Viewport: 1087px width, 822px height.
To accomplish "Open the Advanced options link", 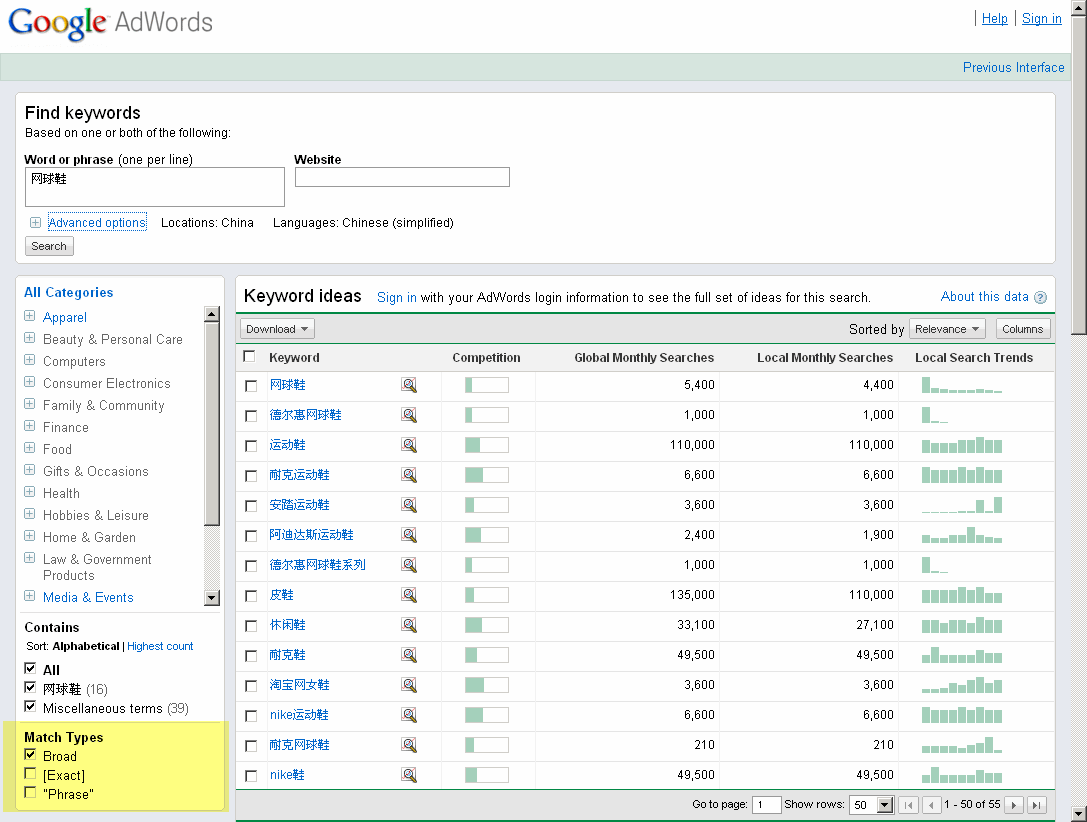I will click(97, 222).
